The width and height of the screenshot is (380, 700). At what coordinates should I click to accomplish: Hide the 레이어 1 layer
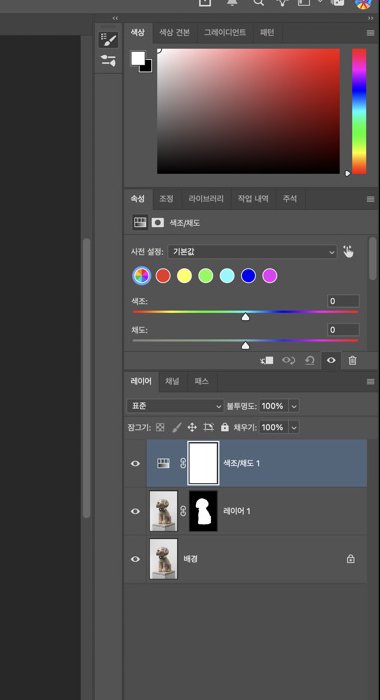(135, 511)
